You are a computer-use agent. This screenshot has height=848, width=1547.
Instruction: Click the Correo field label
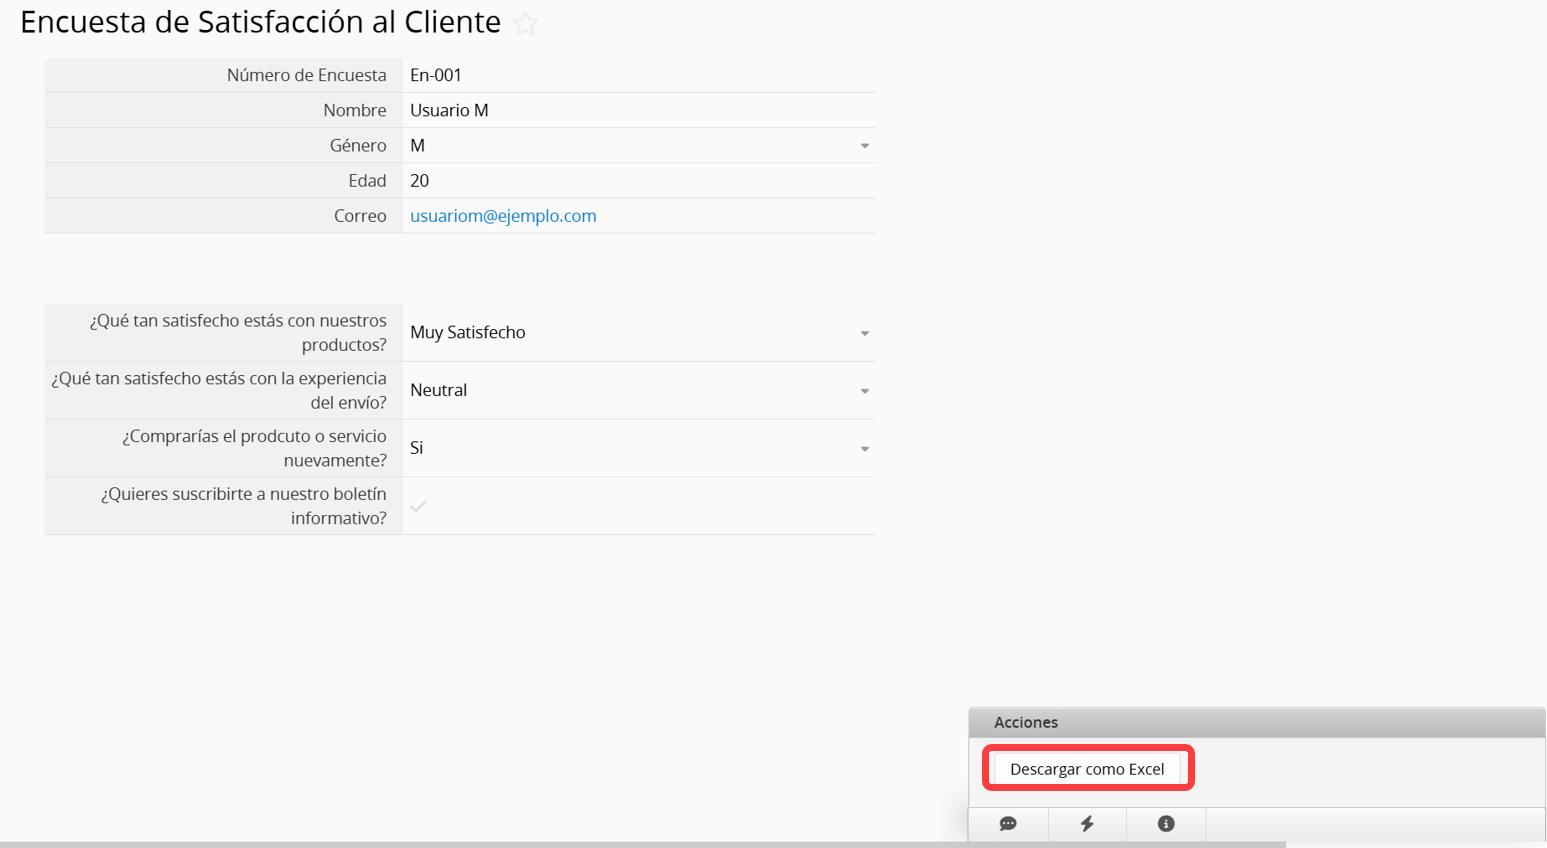click(x=360, y=216)
